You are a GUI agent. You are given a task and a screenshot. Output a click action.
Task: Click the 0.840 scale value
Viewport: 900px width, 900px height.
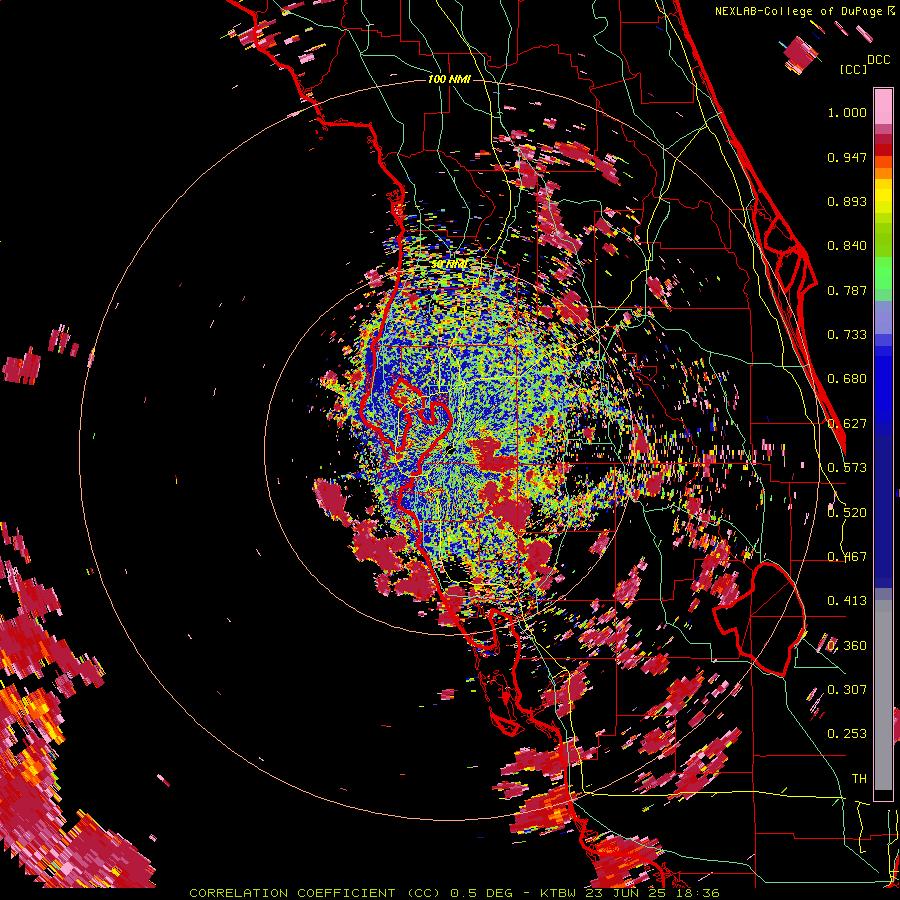click(847, 246)
